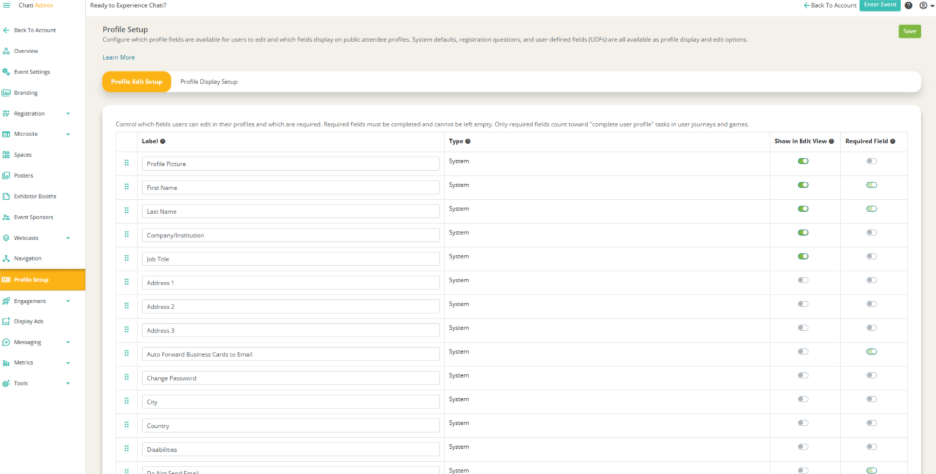Open Exhibitor Booths from sidebar icon
This screenshot has width=936, height=474.
[7, 196]
